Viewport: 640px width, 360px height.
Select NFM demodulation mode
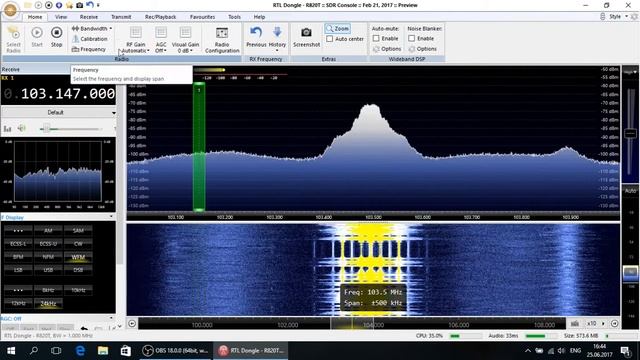point(48,257)
